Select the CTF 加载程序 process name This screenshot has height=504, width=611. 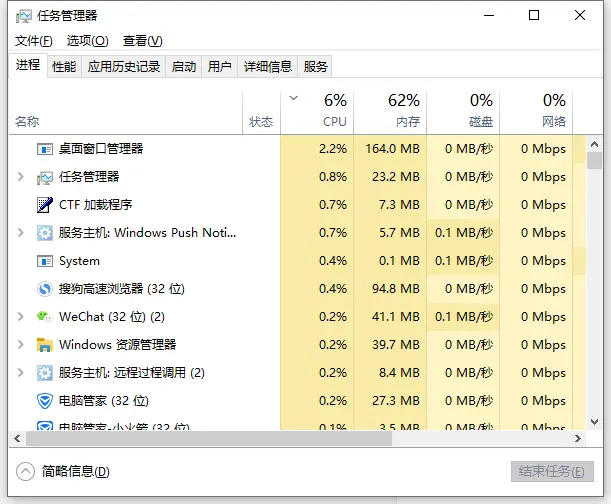pos(95,205)
